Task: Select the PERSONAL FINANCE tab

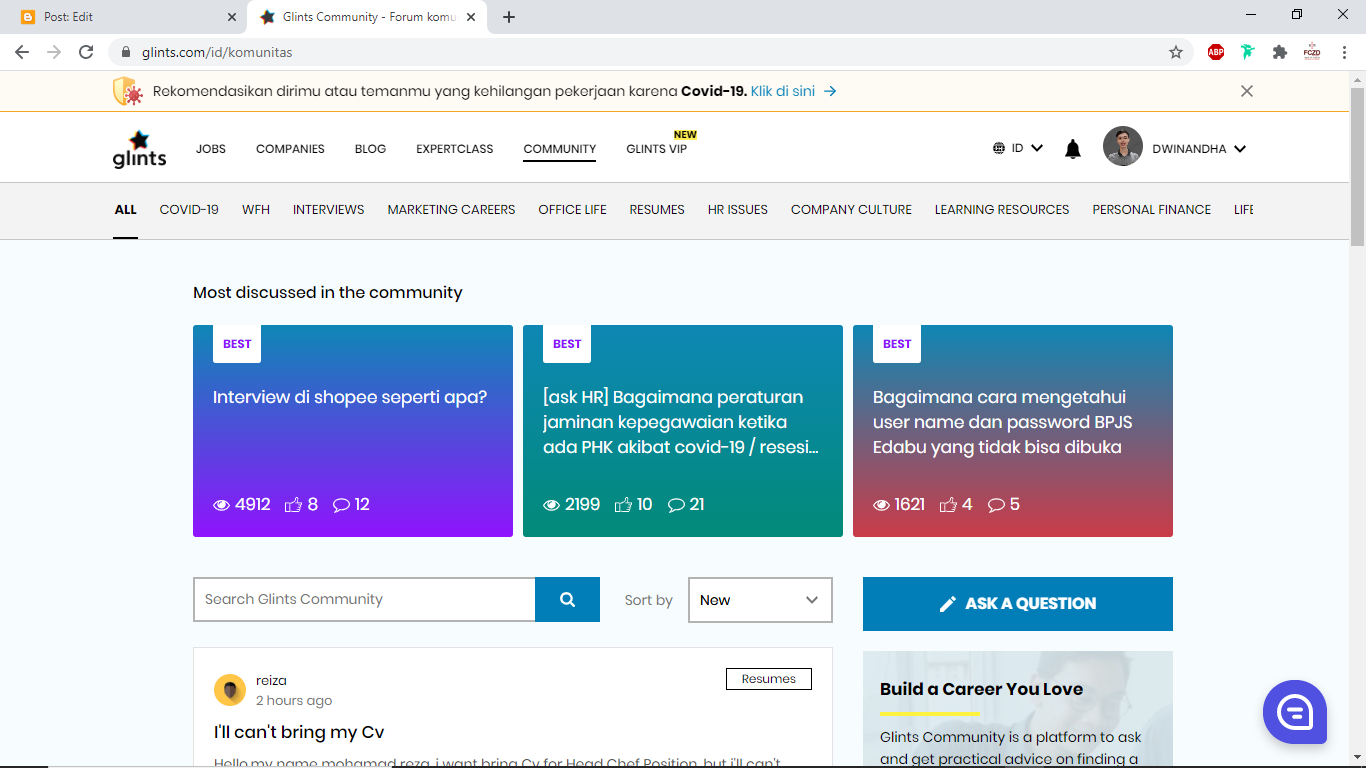Action: coord(1152,210)
